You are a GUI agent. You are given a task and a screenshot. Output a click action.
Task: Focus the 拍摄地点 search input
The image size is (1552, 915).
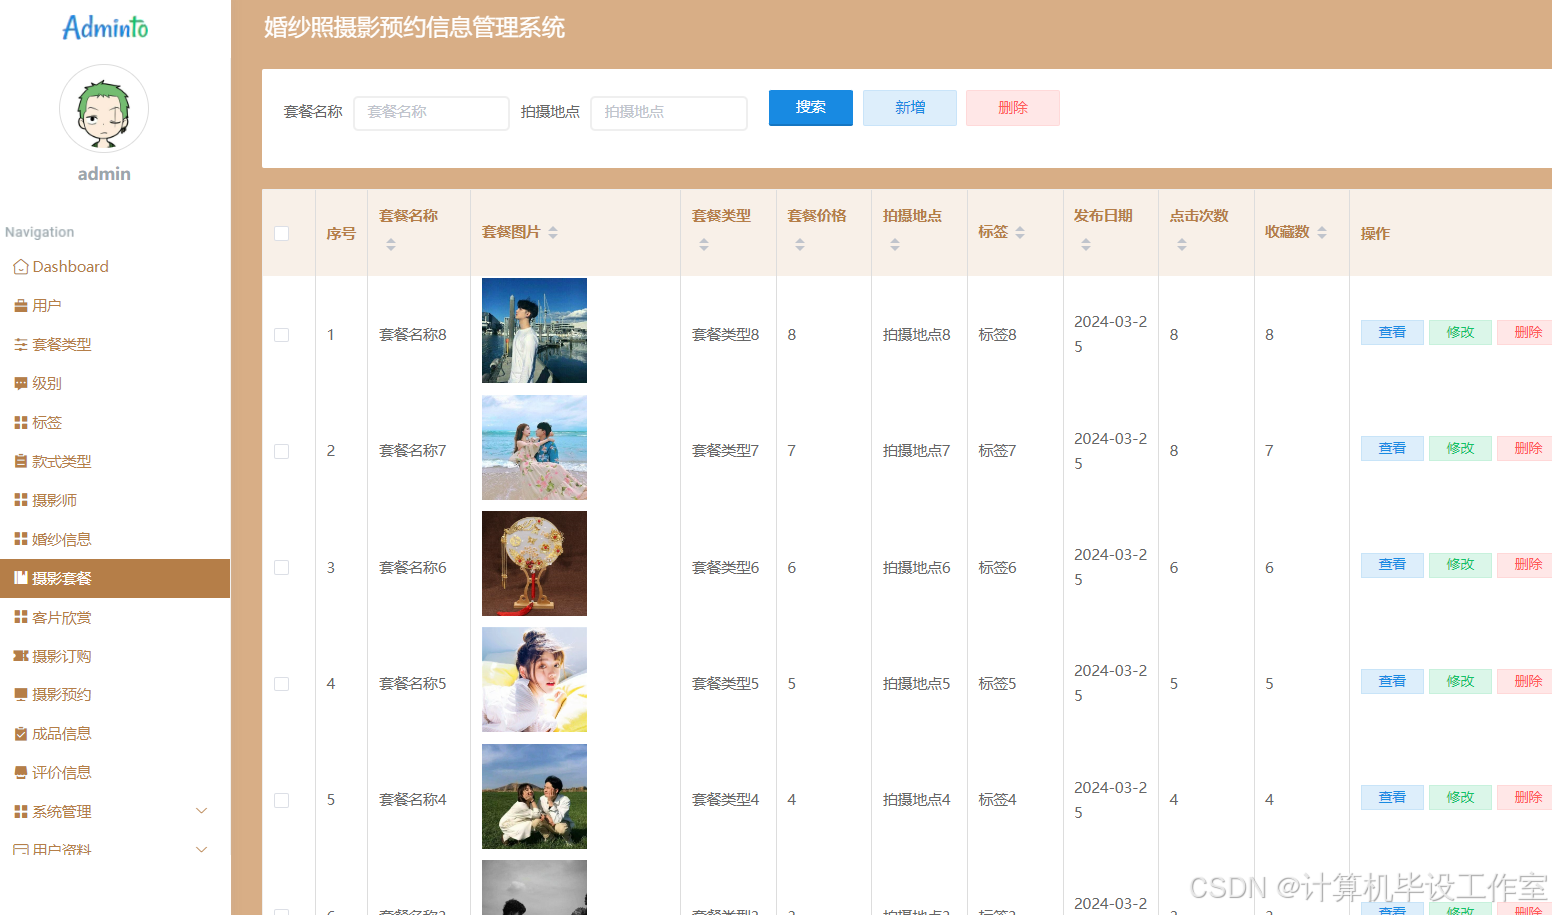[x=669, y=113]
